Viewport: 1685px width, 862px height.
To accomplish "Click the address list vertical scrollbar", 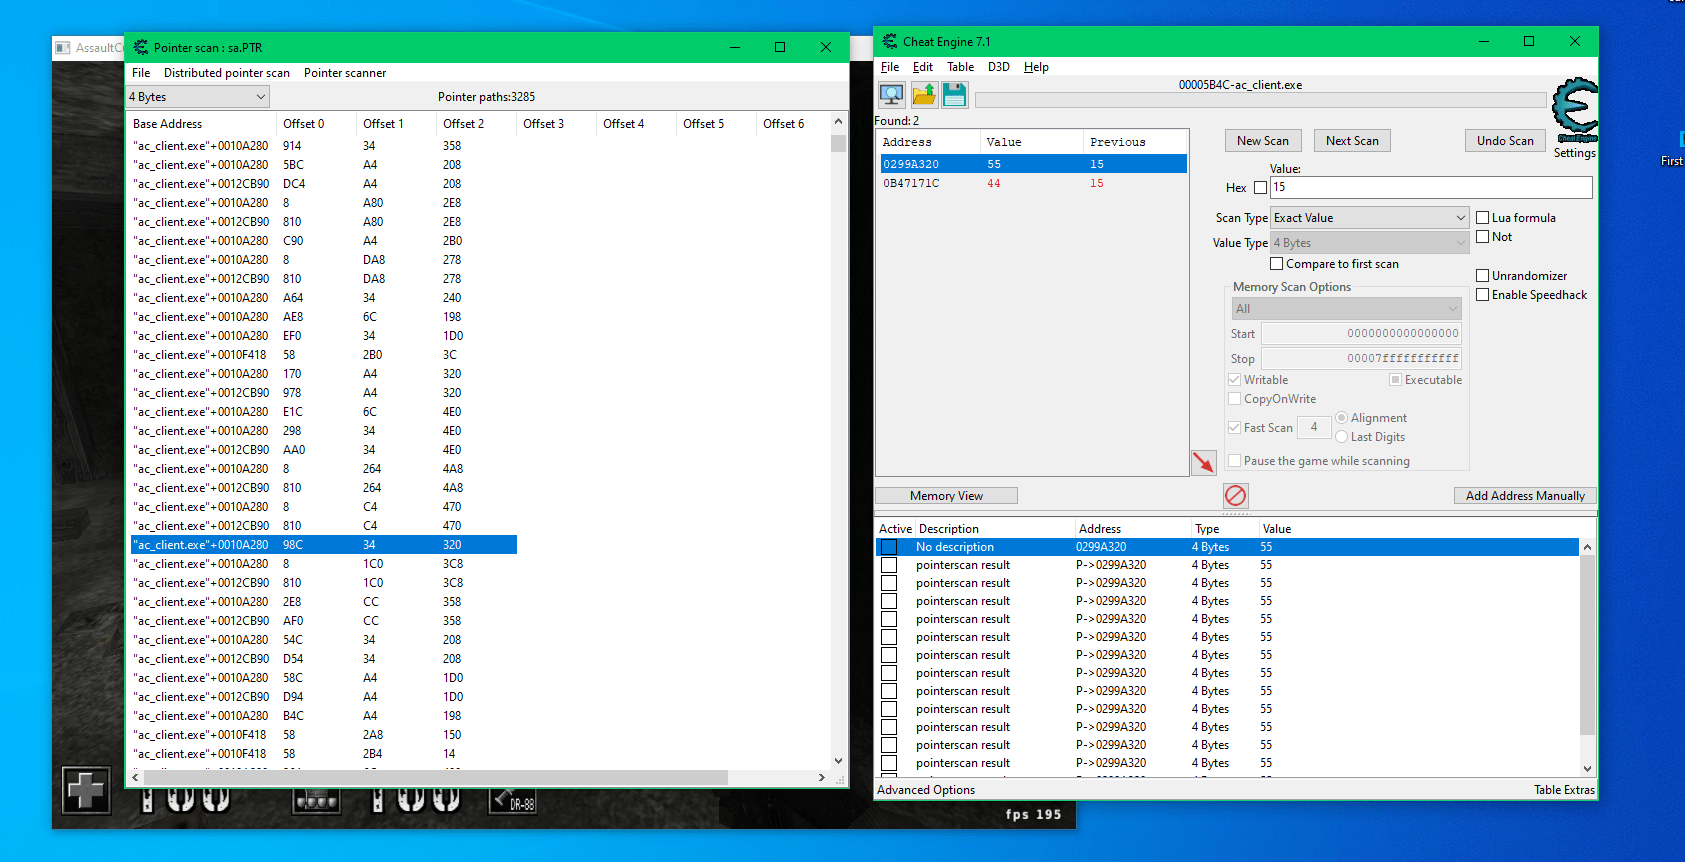I will [1587, 645].
